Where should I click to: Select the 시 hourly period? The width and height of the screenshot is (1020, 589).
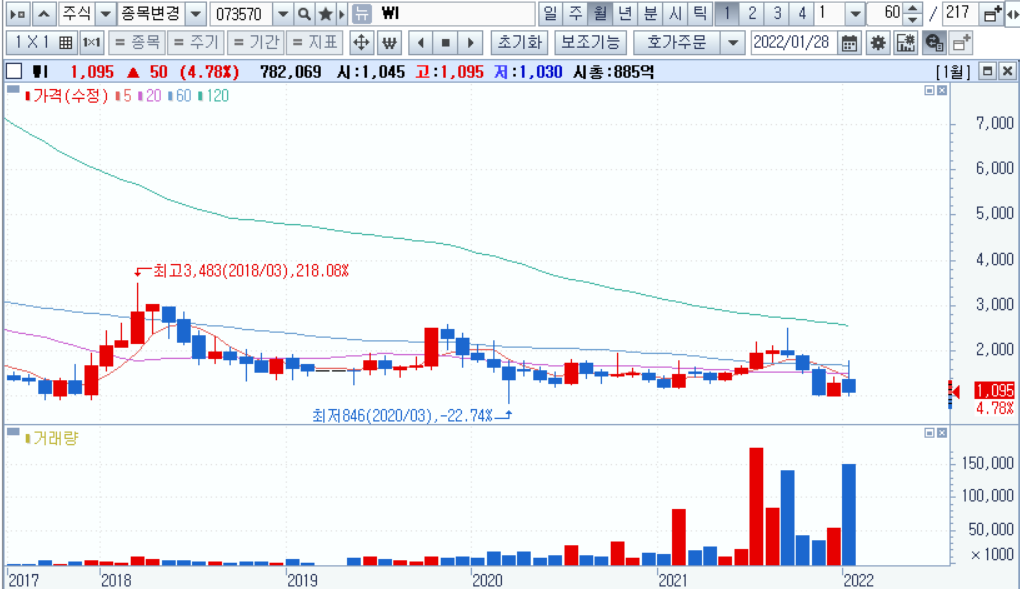click(675, 14)
